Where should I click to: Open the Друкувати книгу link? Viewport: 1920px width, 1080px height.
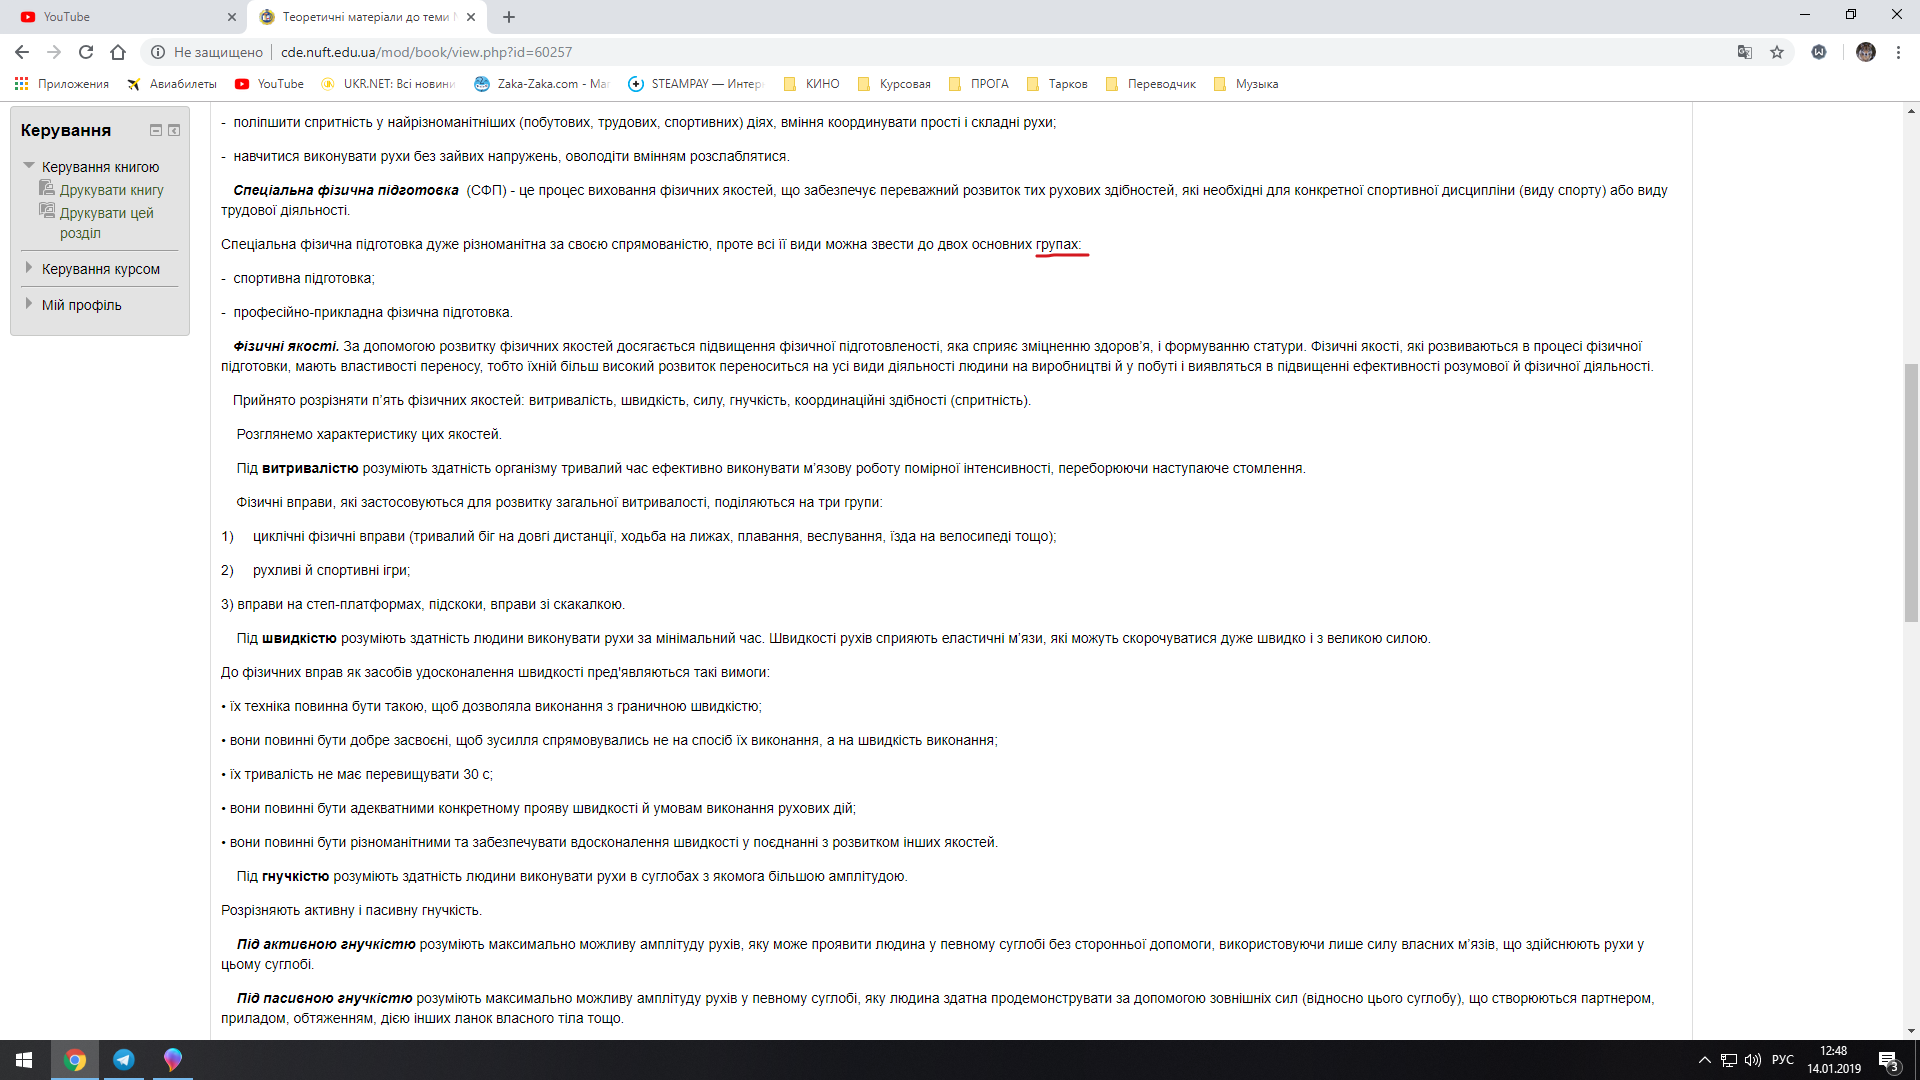pyautogui.click(x=113, y=189)
